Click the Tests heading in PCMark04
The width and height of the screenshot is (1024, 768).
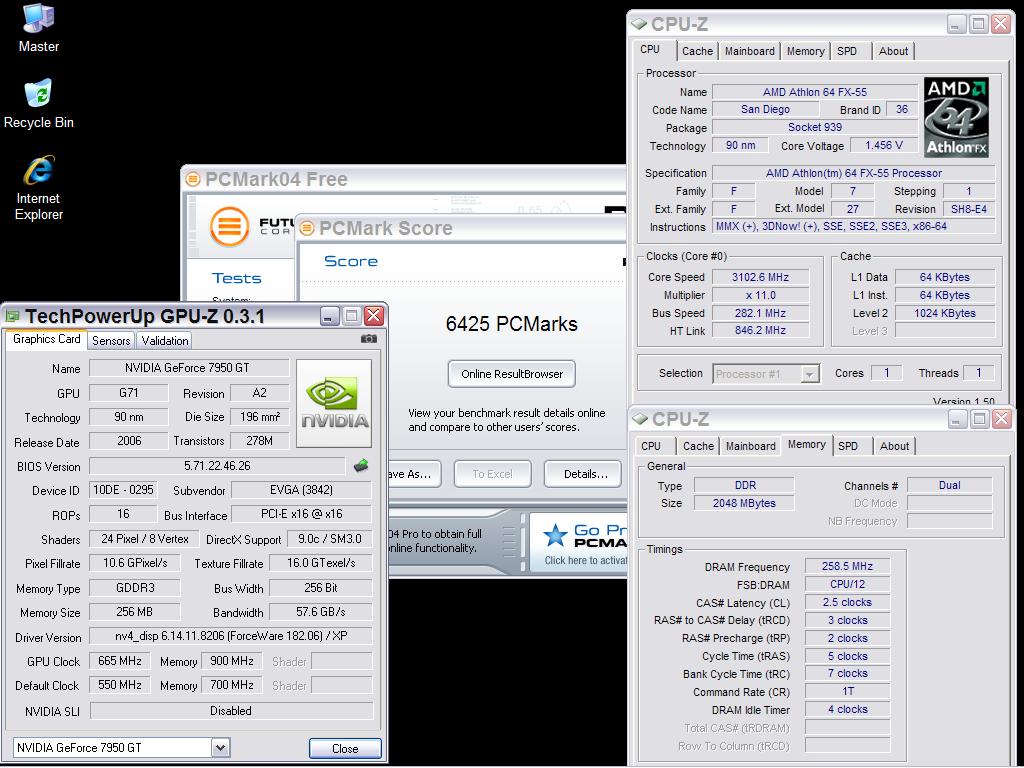(236, 278)
